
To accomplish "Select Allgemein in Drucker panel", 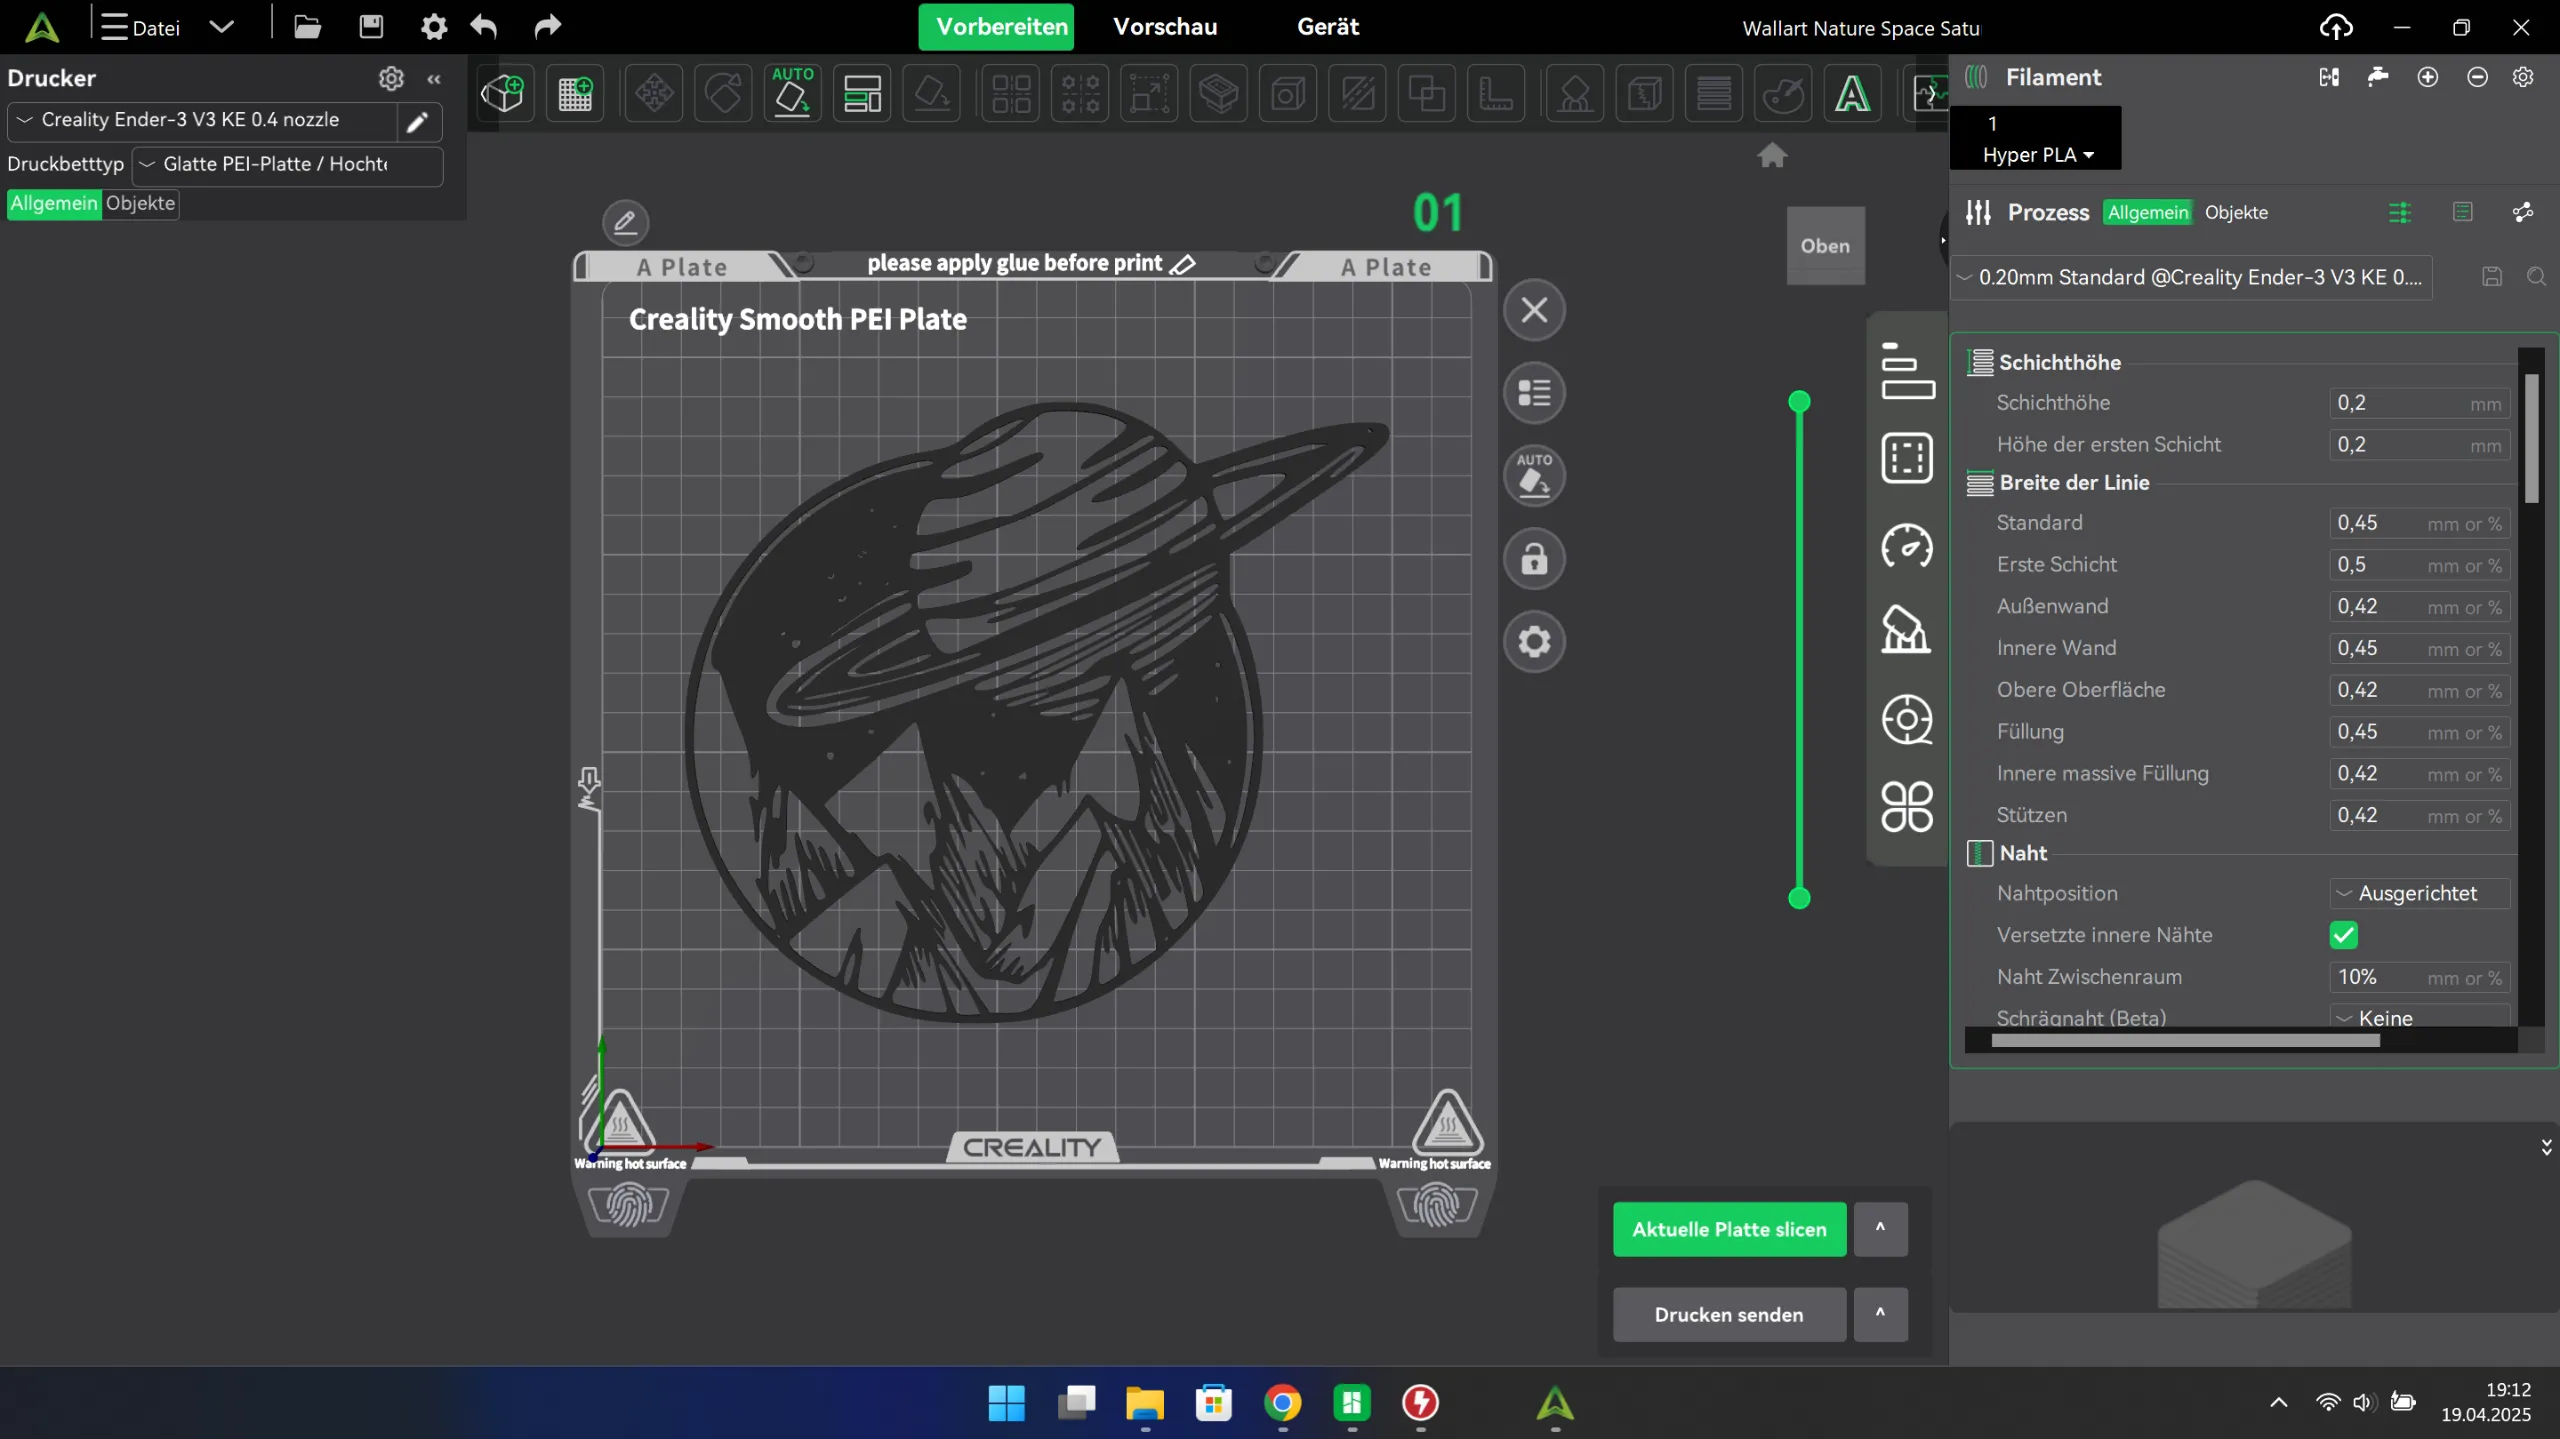I will pos(54,203).
